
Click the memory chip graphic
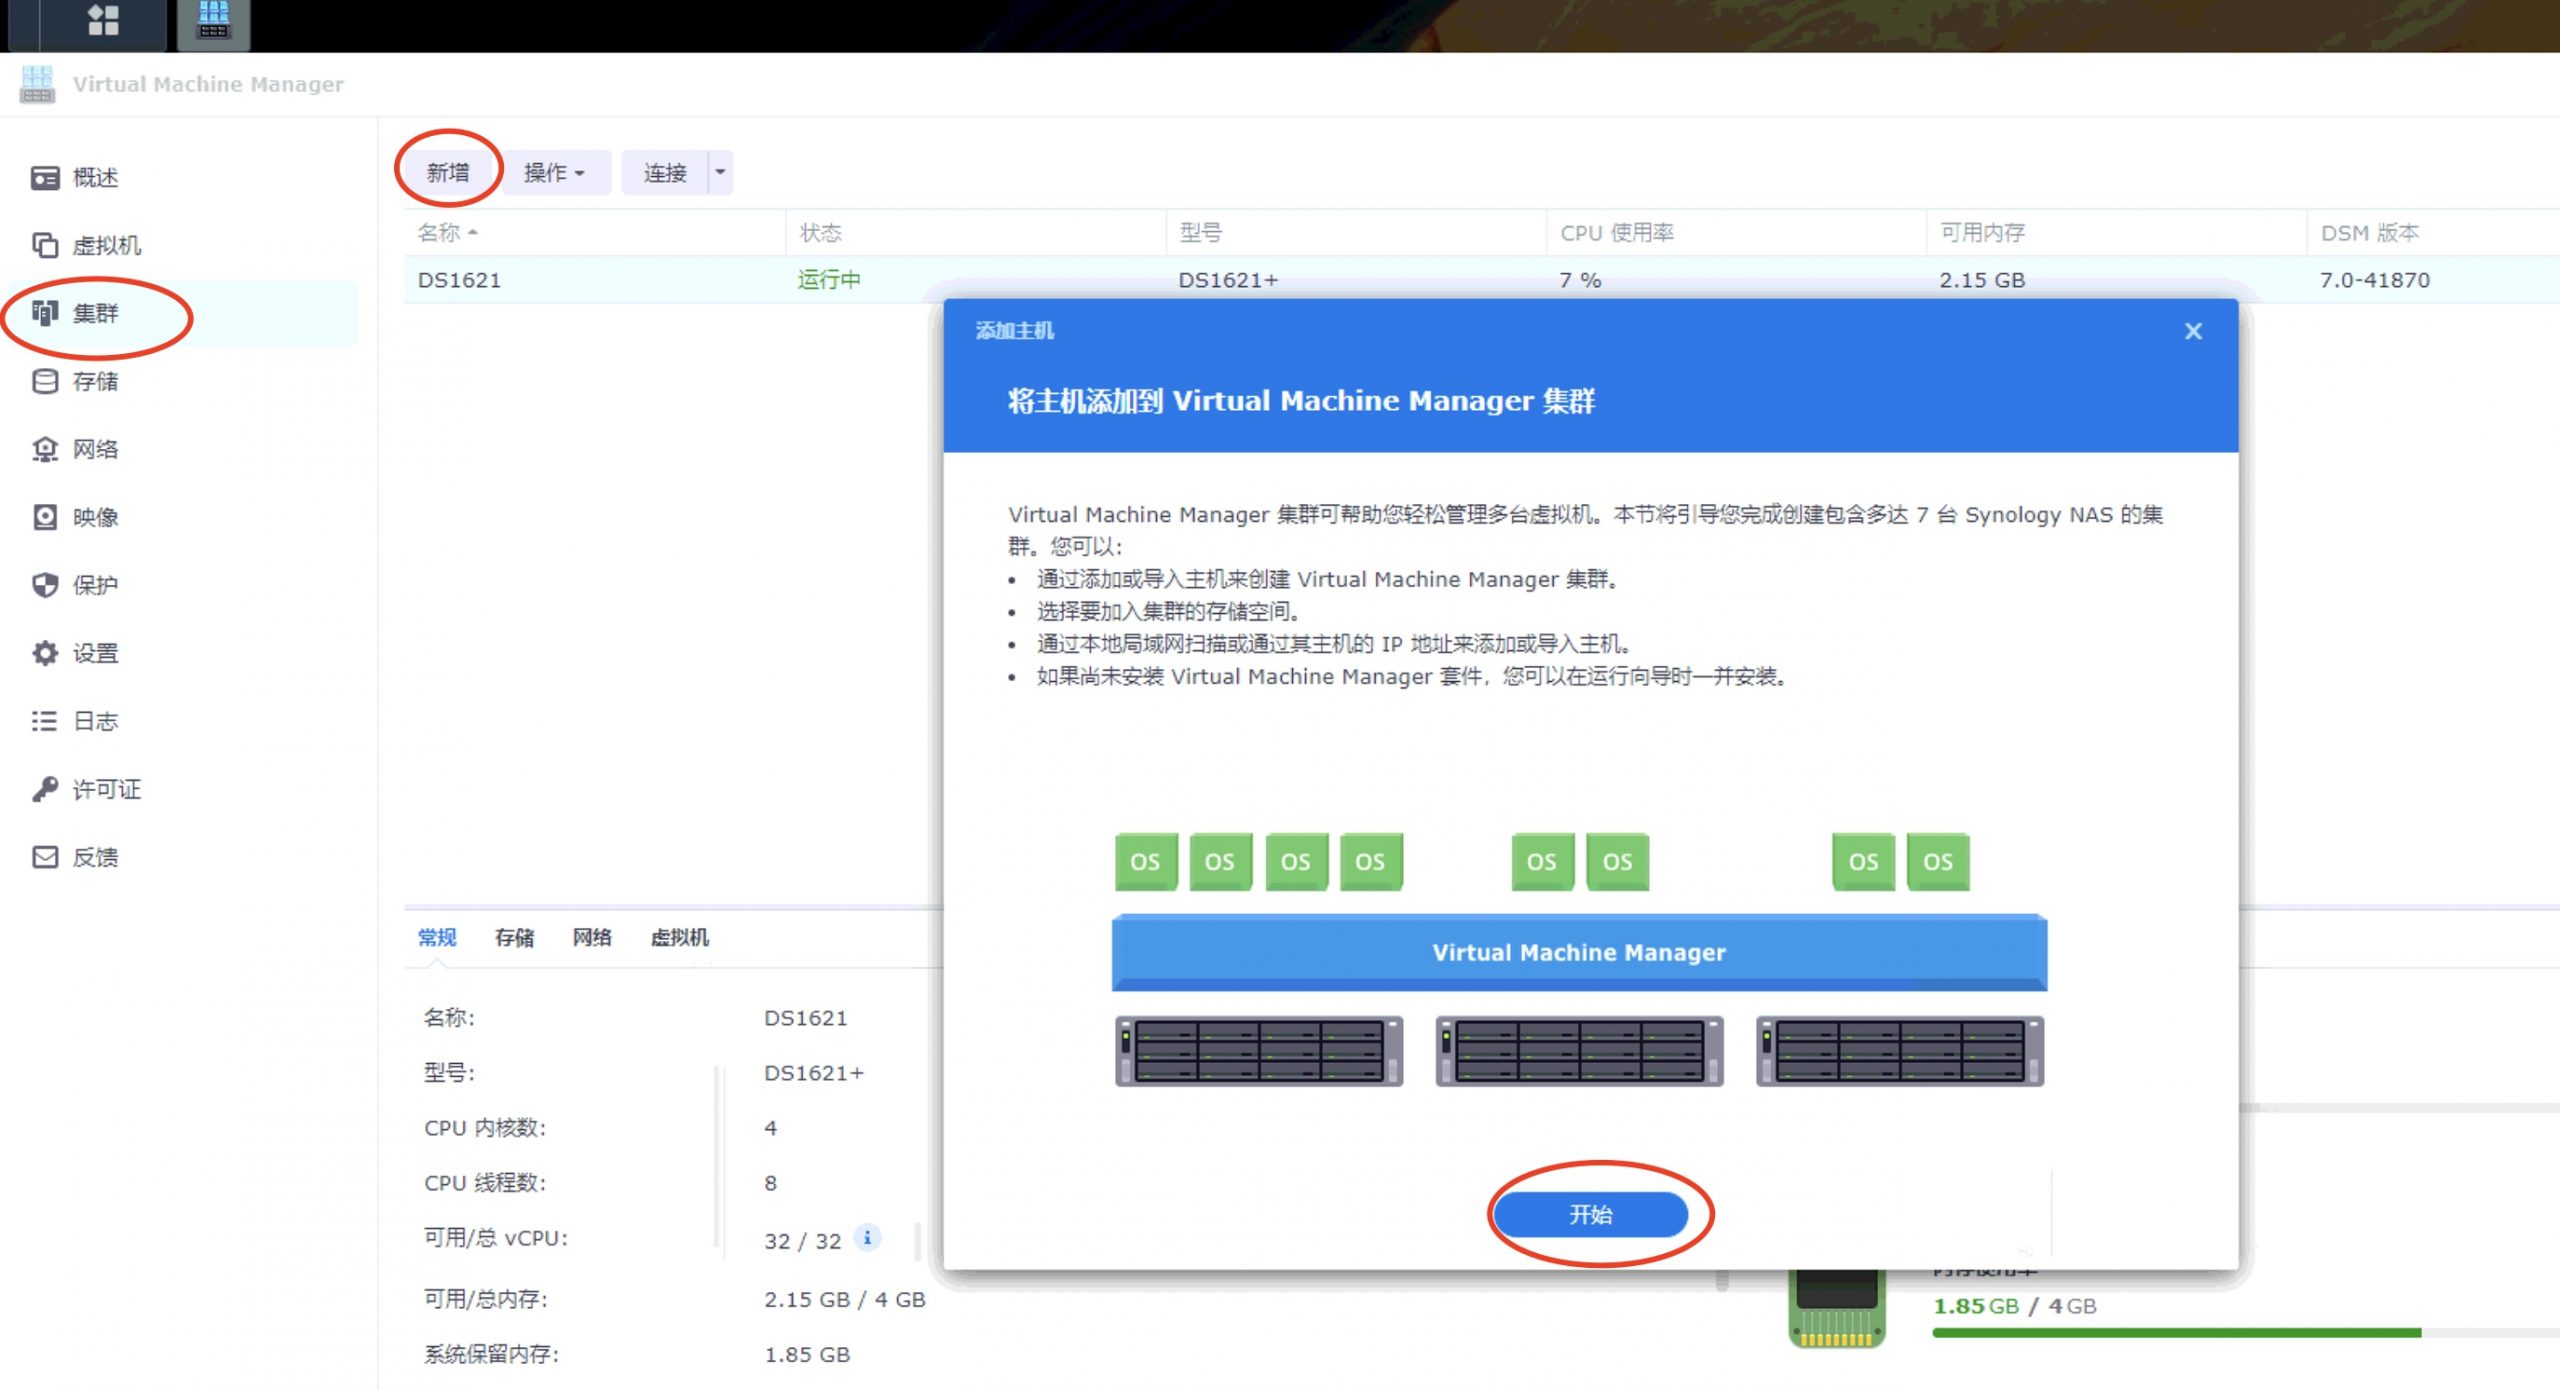coord(1837,1308)
